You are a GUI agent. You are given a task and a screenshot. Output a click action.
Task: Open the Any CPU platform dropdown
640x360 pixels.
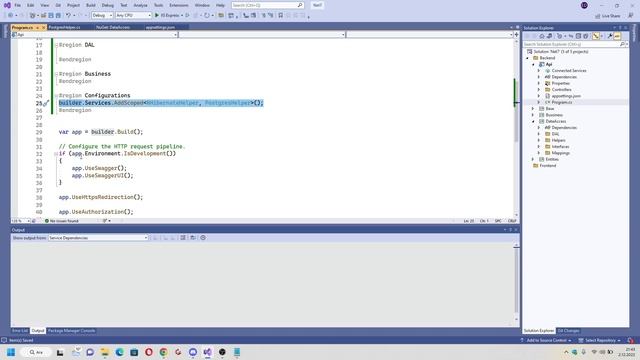(x=133, y=15)
